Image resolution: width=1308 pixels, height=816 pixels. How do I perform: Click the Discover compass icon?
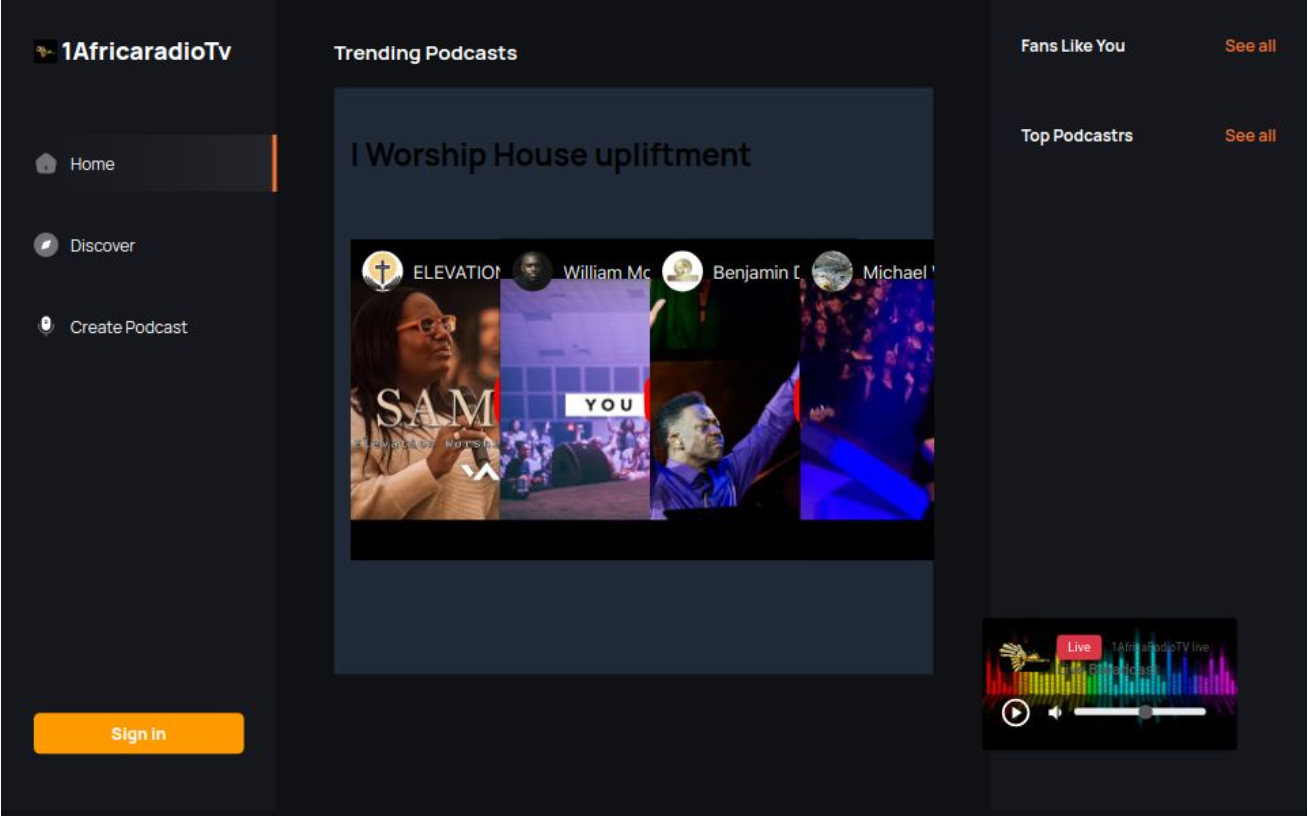point(46,245)
